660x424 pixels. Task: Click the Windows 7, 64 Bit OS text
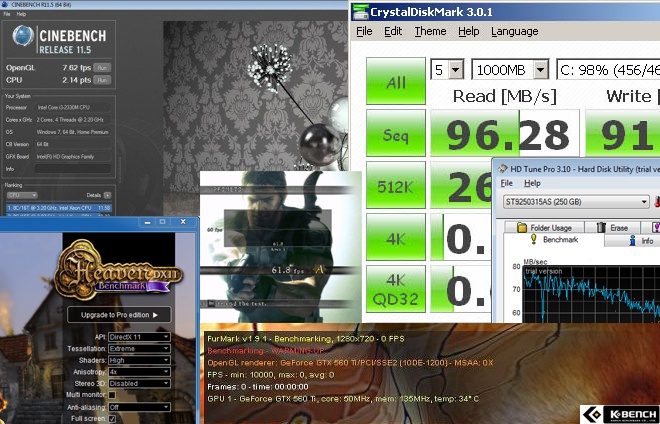point(72,132)
